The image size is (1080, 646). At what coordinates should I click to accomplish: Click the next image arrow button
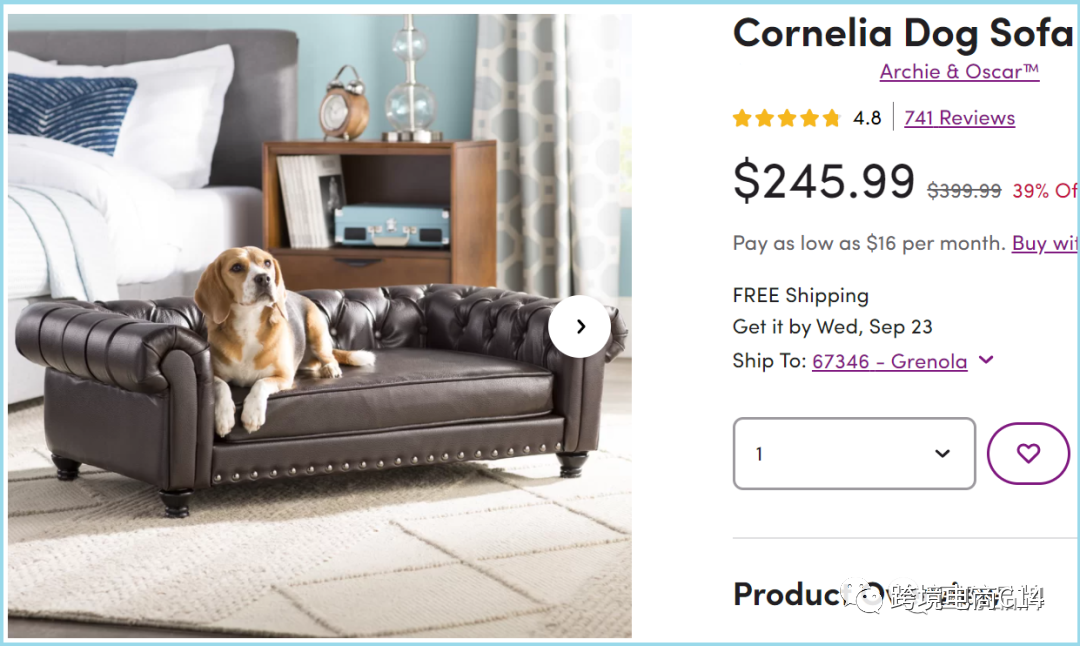[579, 326]
